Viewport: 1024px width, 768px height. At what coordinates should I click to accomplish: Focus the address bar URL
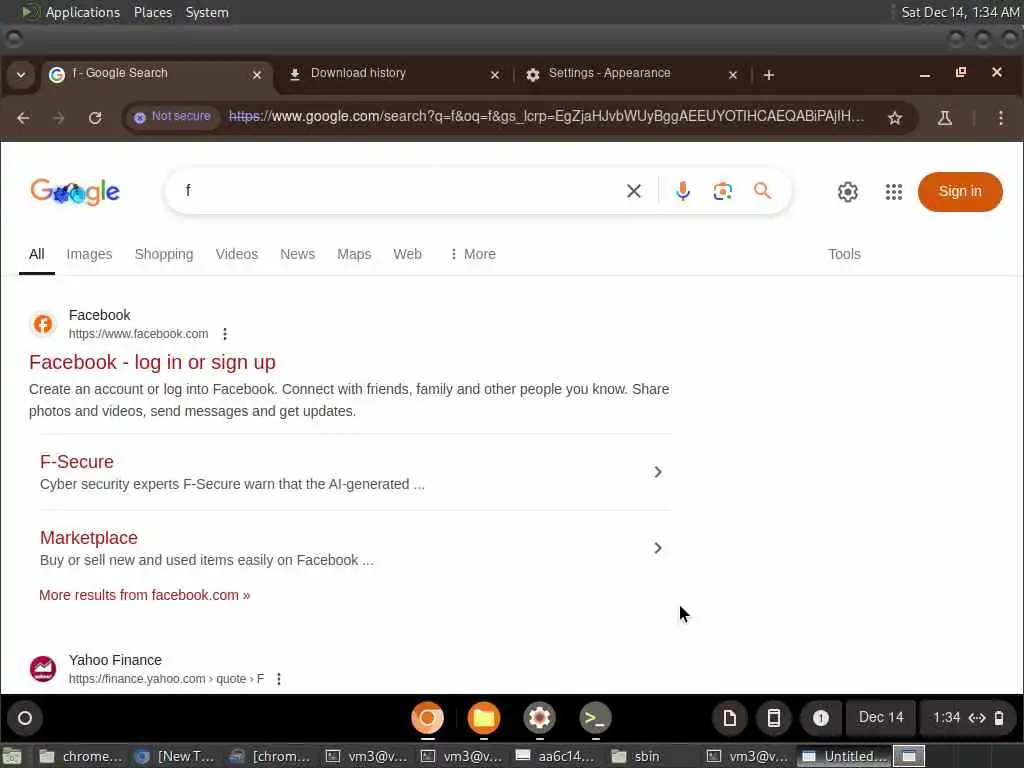[546, 117]
